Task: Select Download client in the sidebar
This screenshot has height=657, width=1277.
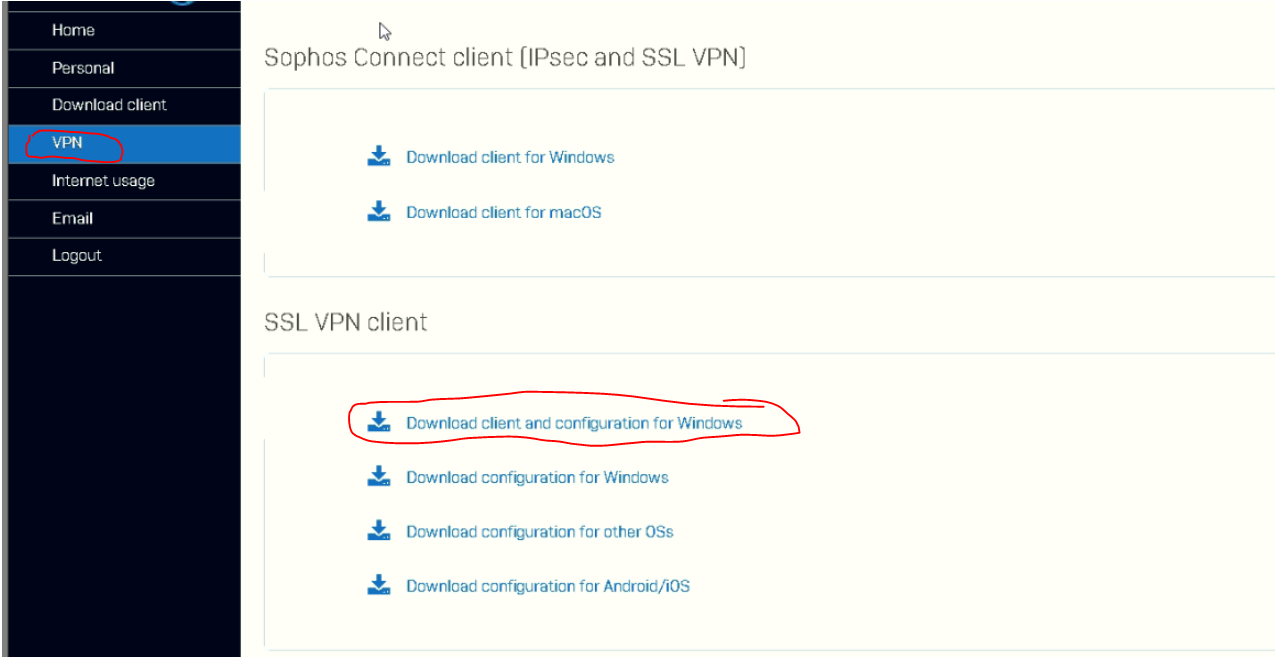Action: [x=109, y=105]
